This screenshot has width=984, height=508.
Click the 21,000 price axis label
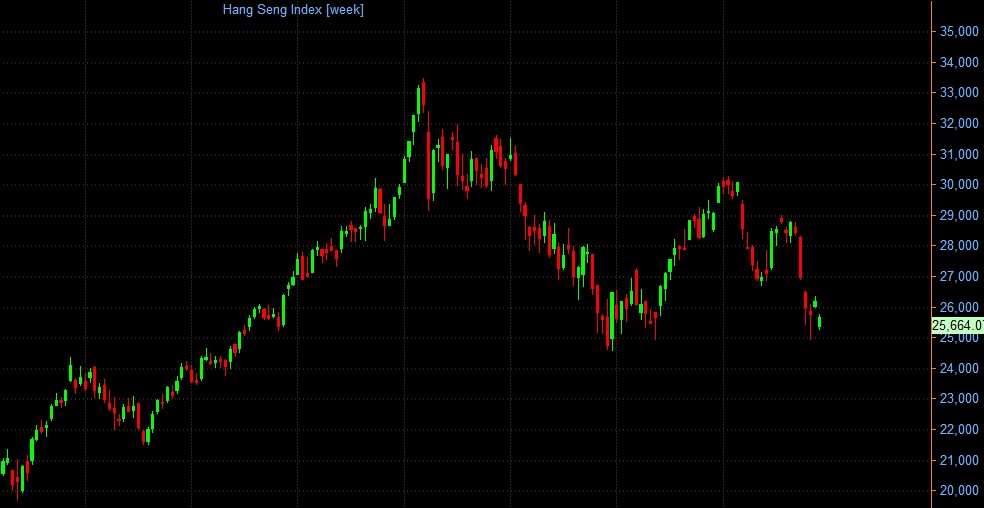point(959,460)
